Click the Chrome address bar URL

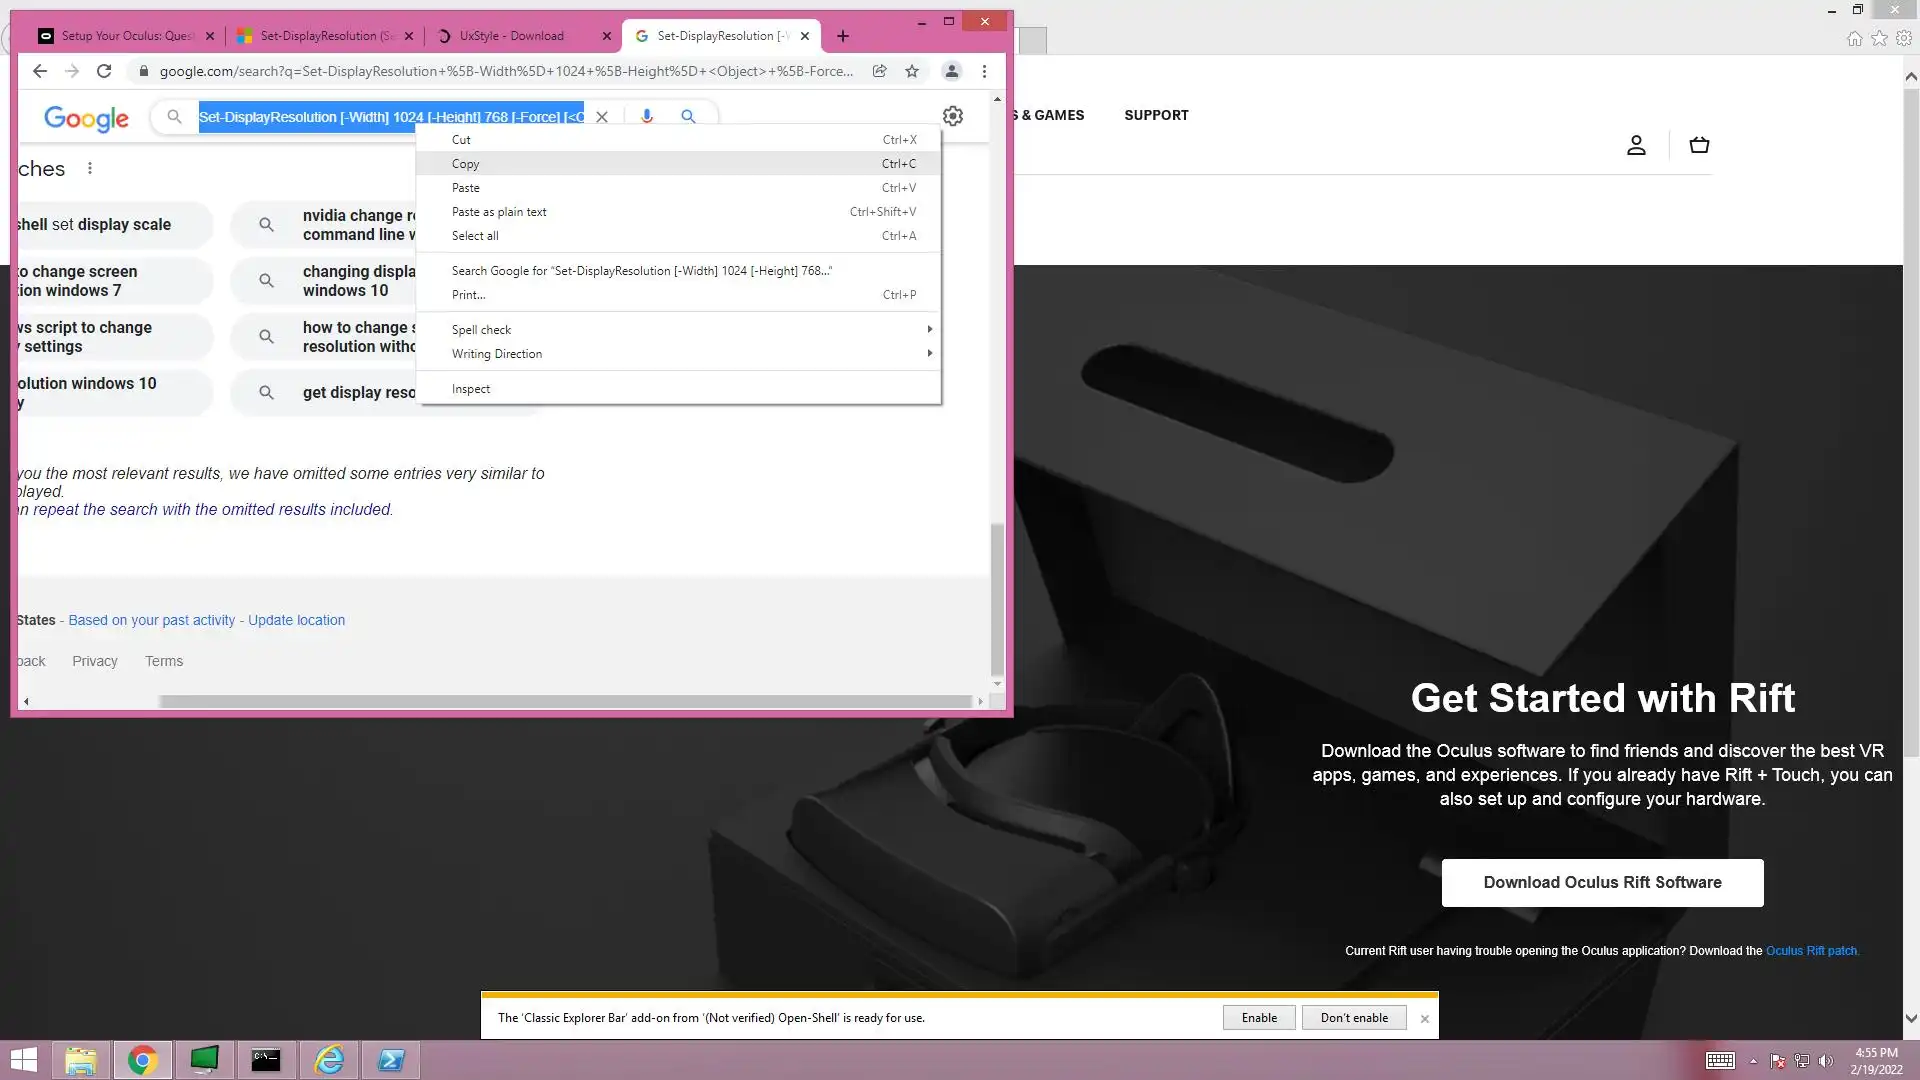[x=506, y=71]
